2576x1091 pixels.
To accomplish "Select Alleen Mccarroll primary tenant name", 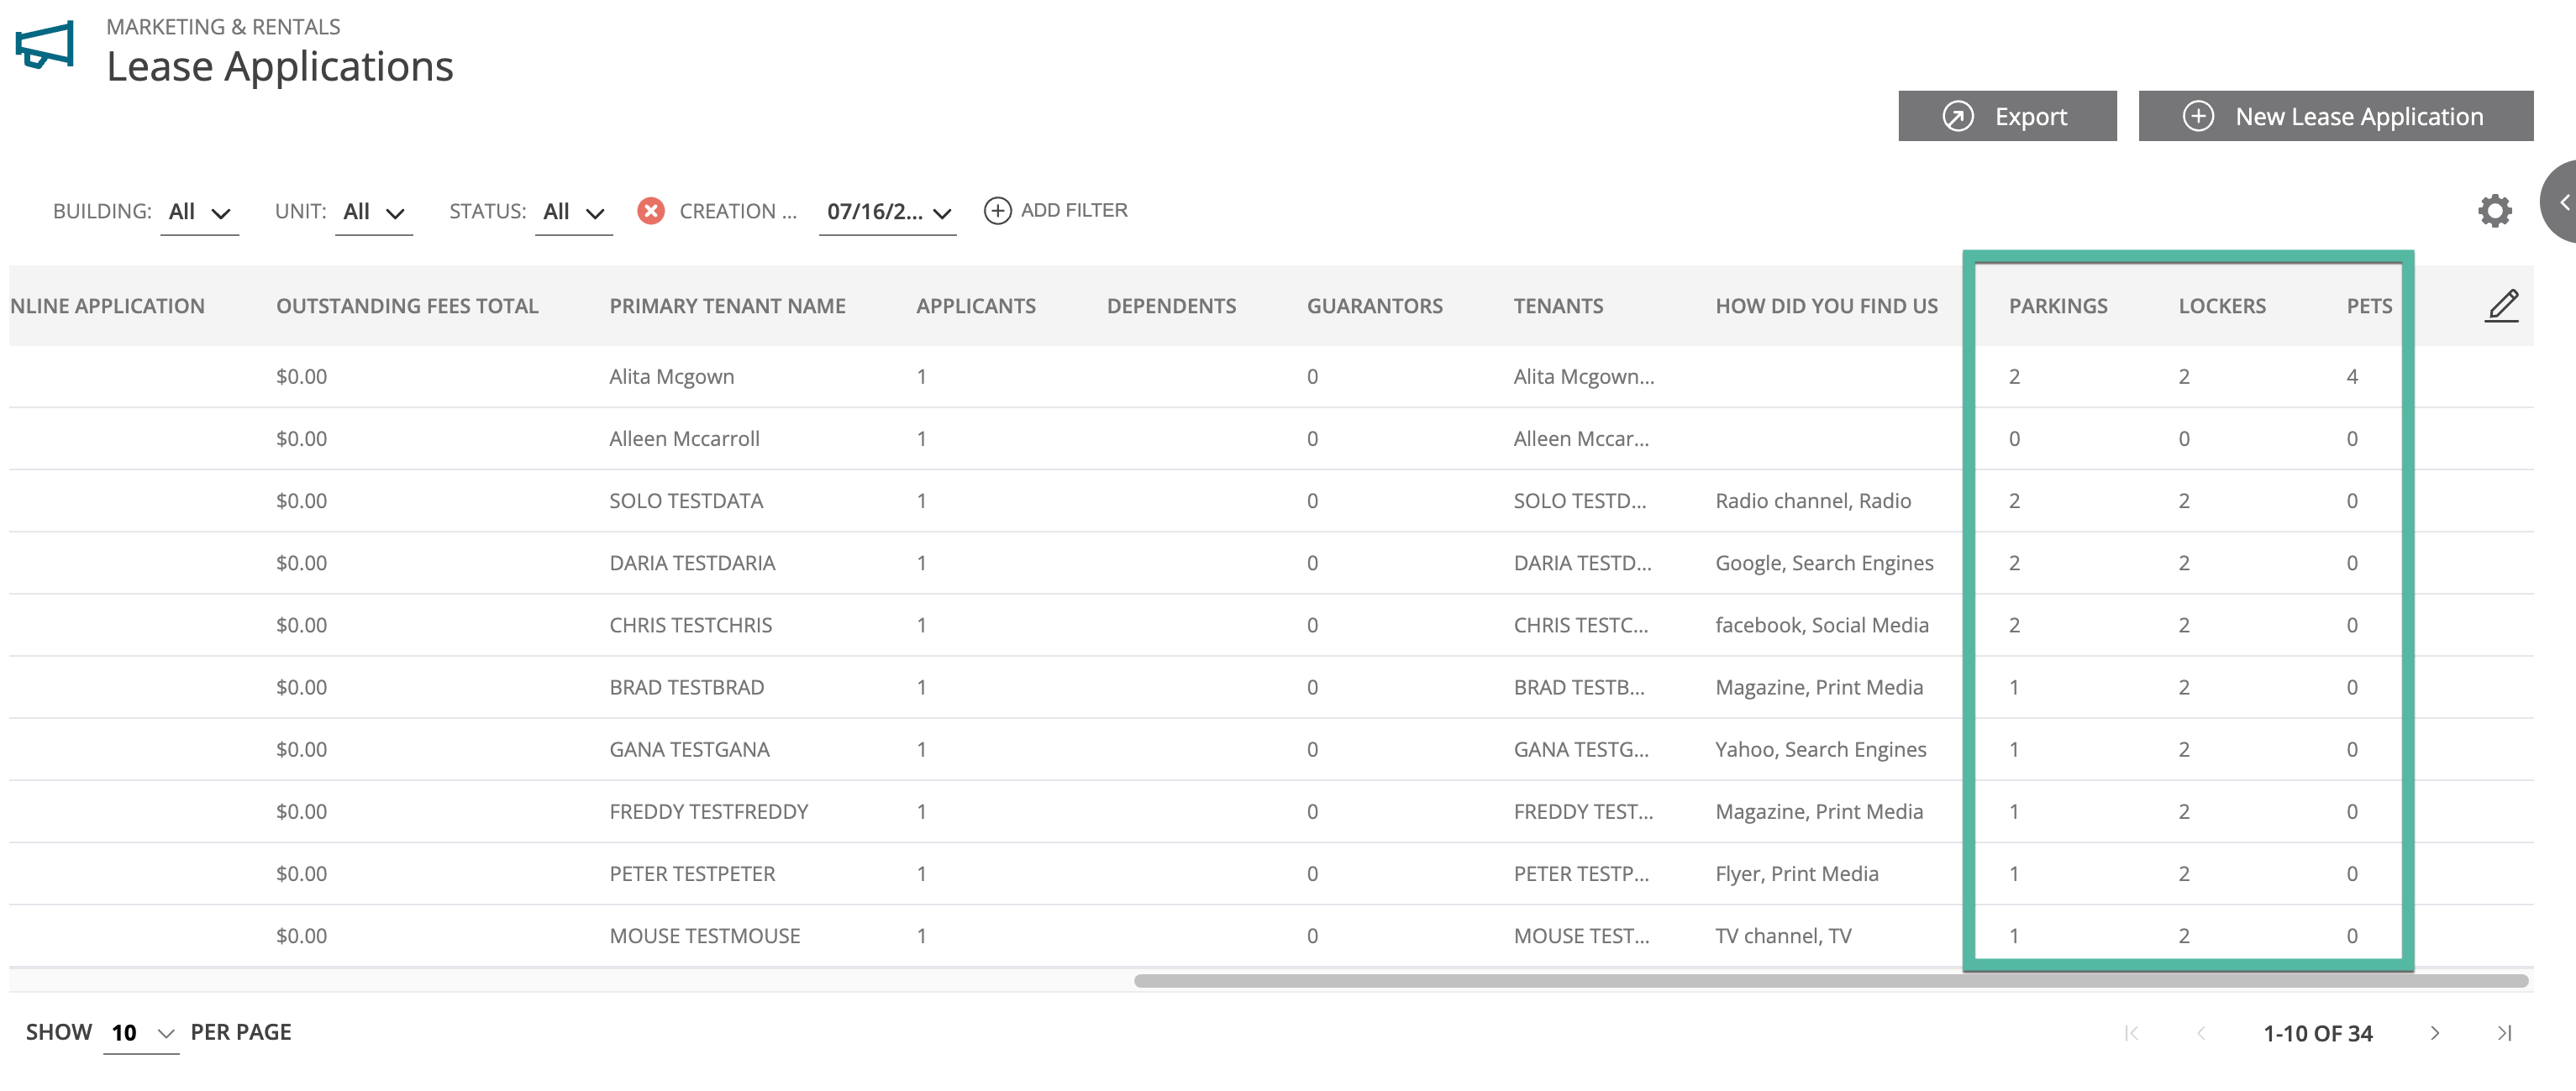I will pyautogui.click(x=684, y=439).
